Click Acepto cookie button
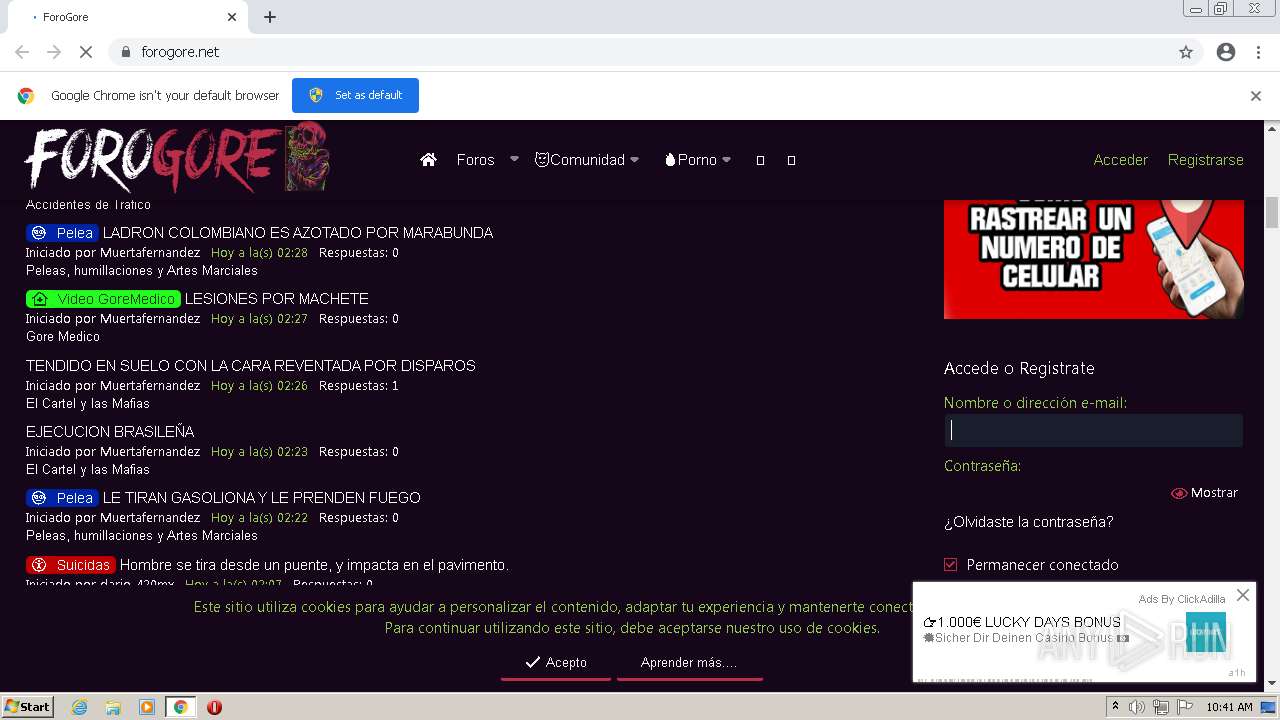Image resolution: width=1280 pixels, height=720 pixels. pos(556,663)
